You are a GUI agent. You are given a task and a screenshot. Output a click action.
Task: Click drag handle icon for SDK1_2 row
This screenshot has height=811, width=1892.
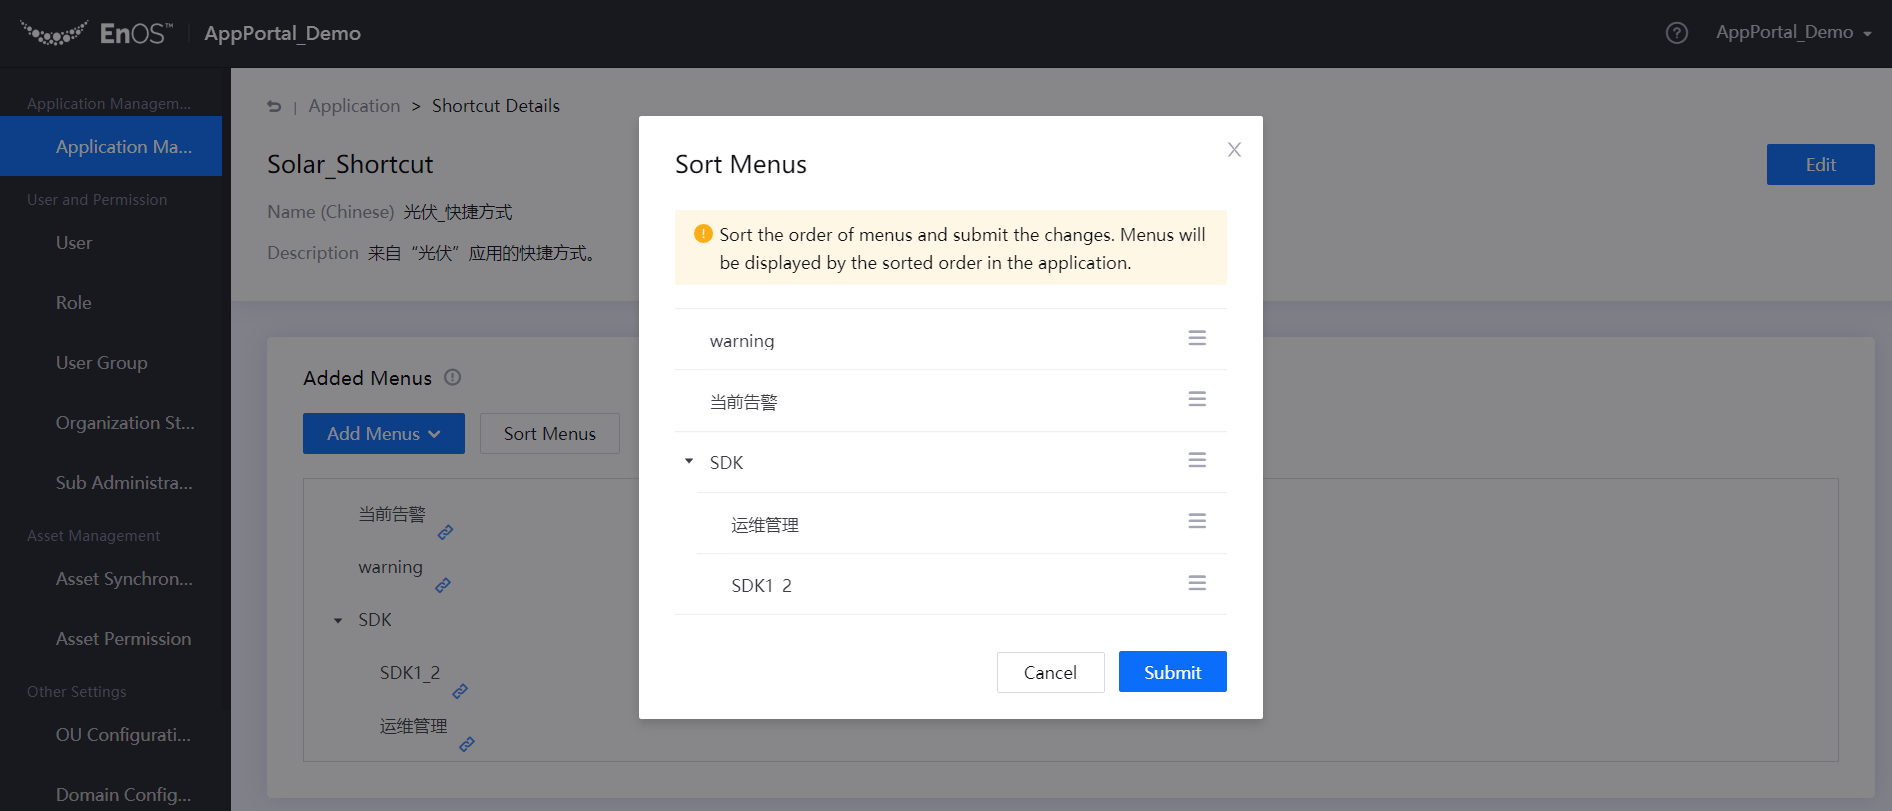1196,583
